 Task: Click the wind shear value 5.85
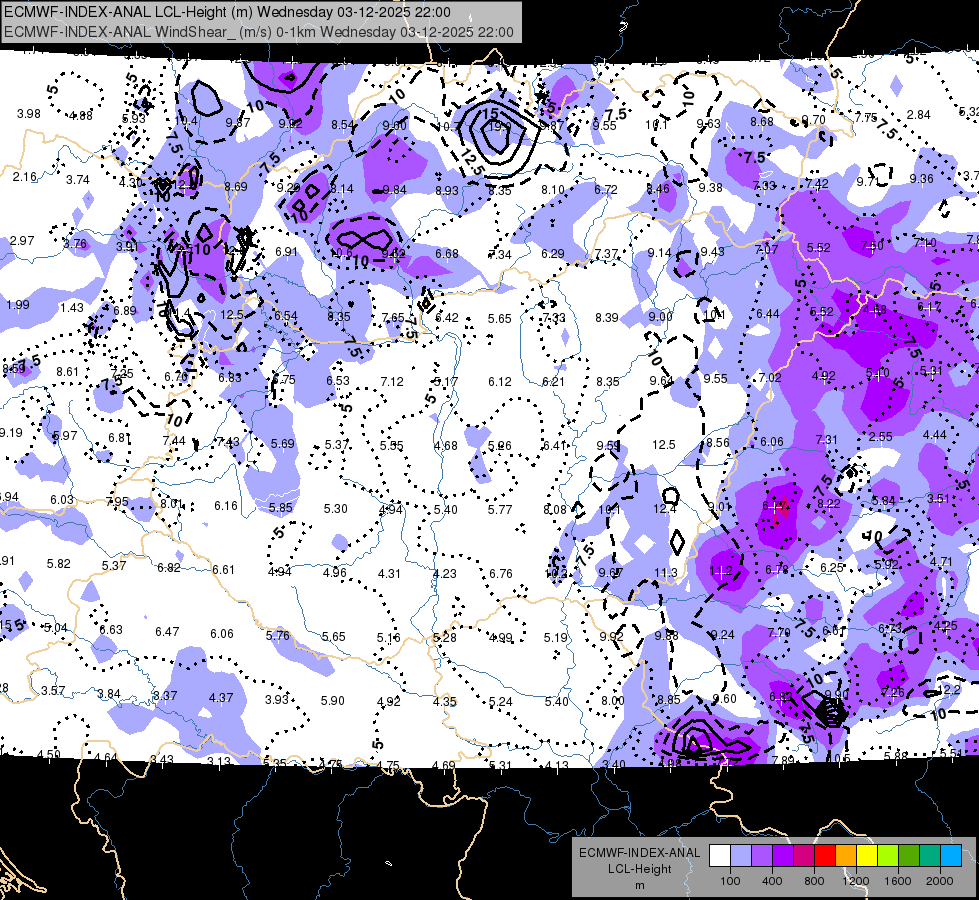click(x=281, y=508)
